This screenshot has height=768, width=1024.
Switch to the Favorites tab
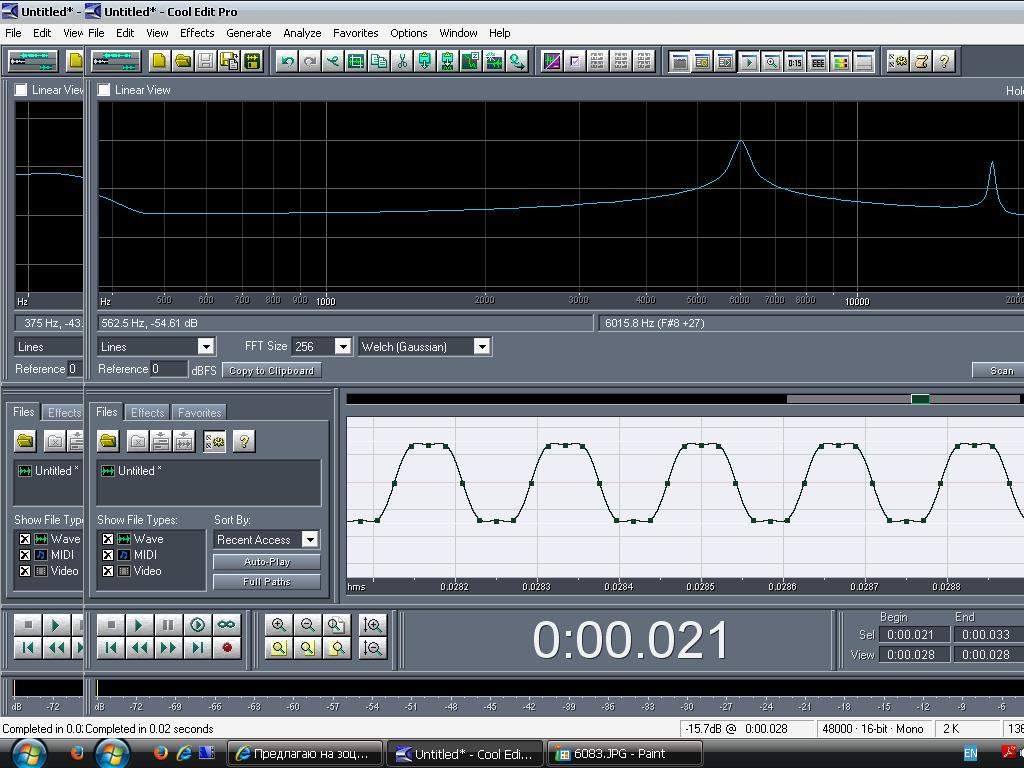(x=199, y=412)
